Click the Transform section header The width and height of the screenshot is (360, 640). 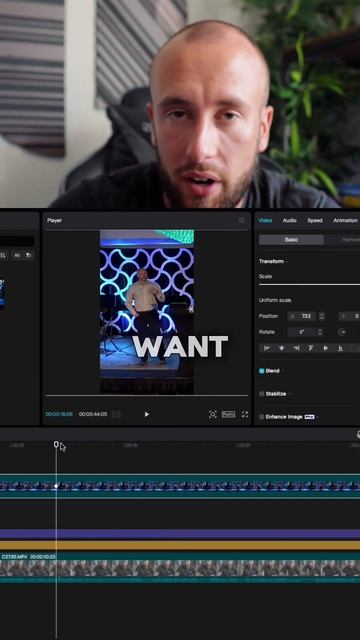click(271, 261)
